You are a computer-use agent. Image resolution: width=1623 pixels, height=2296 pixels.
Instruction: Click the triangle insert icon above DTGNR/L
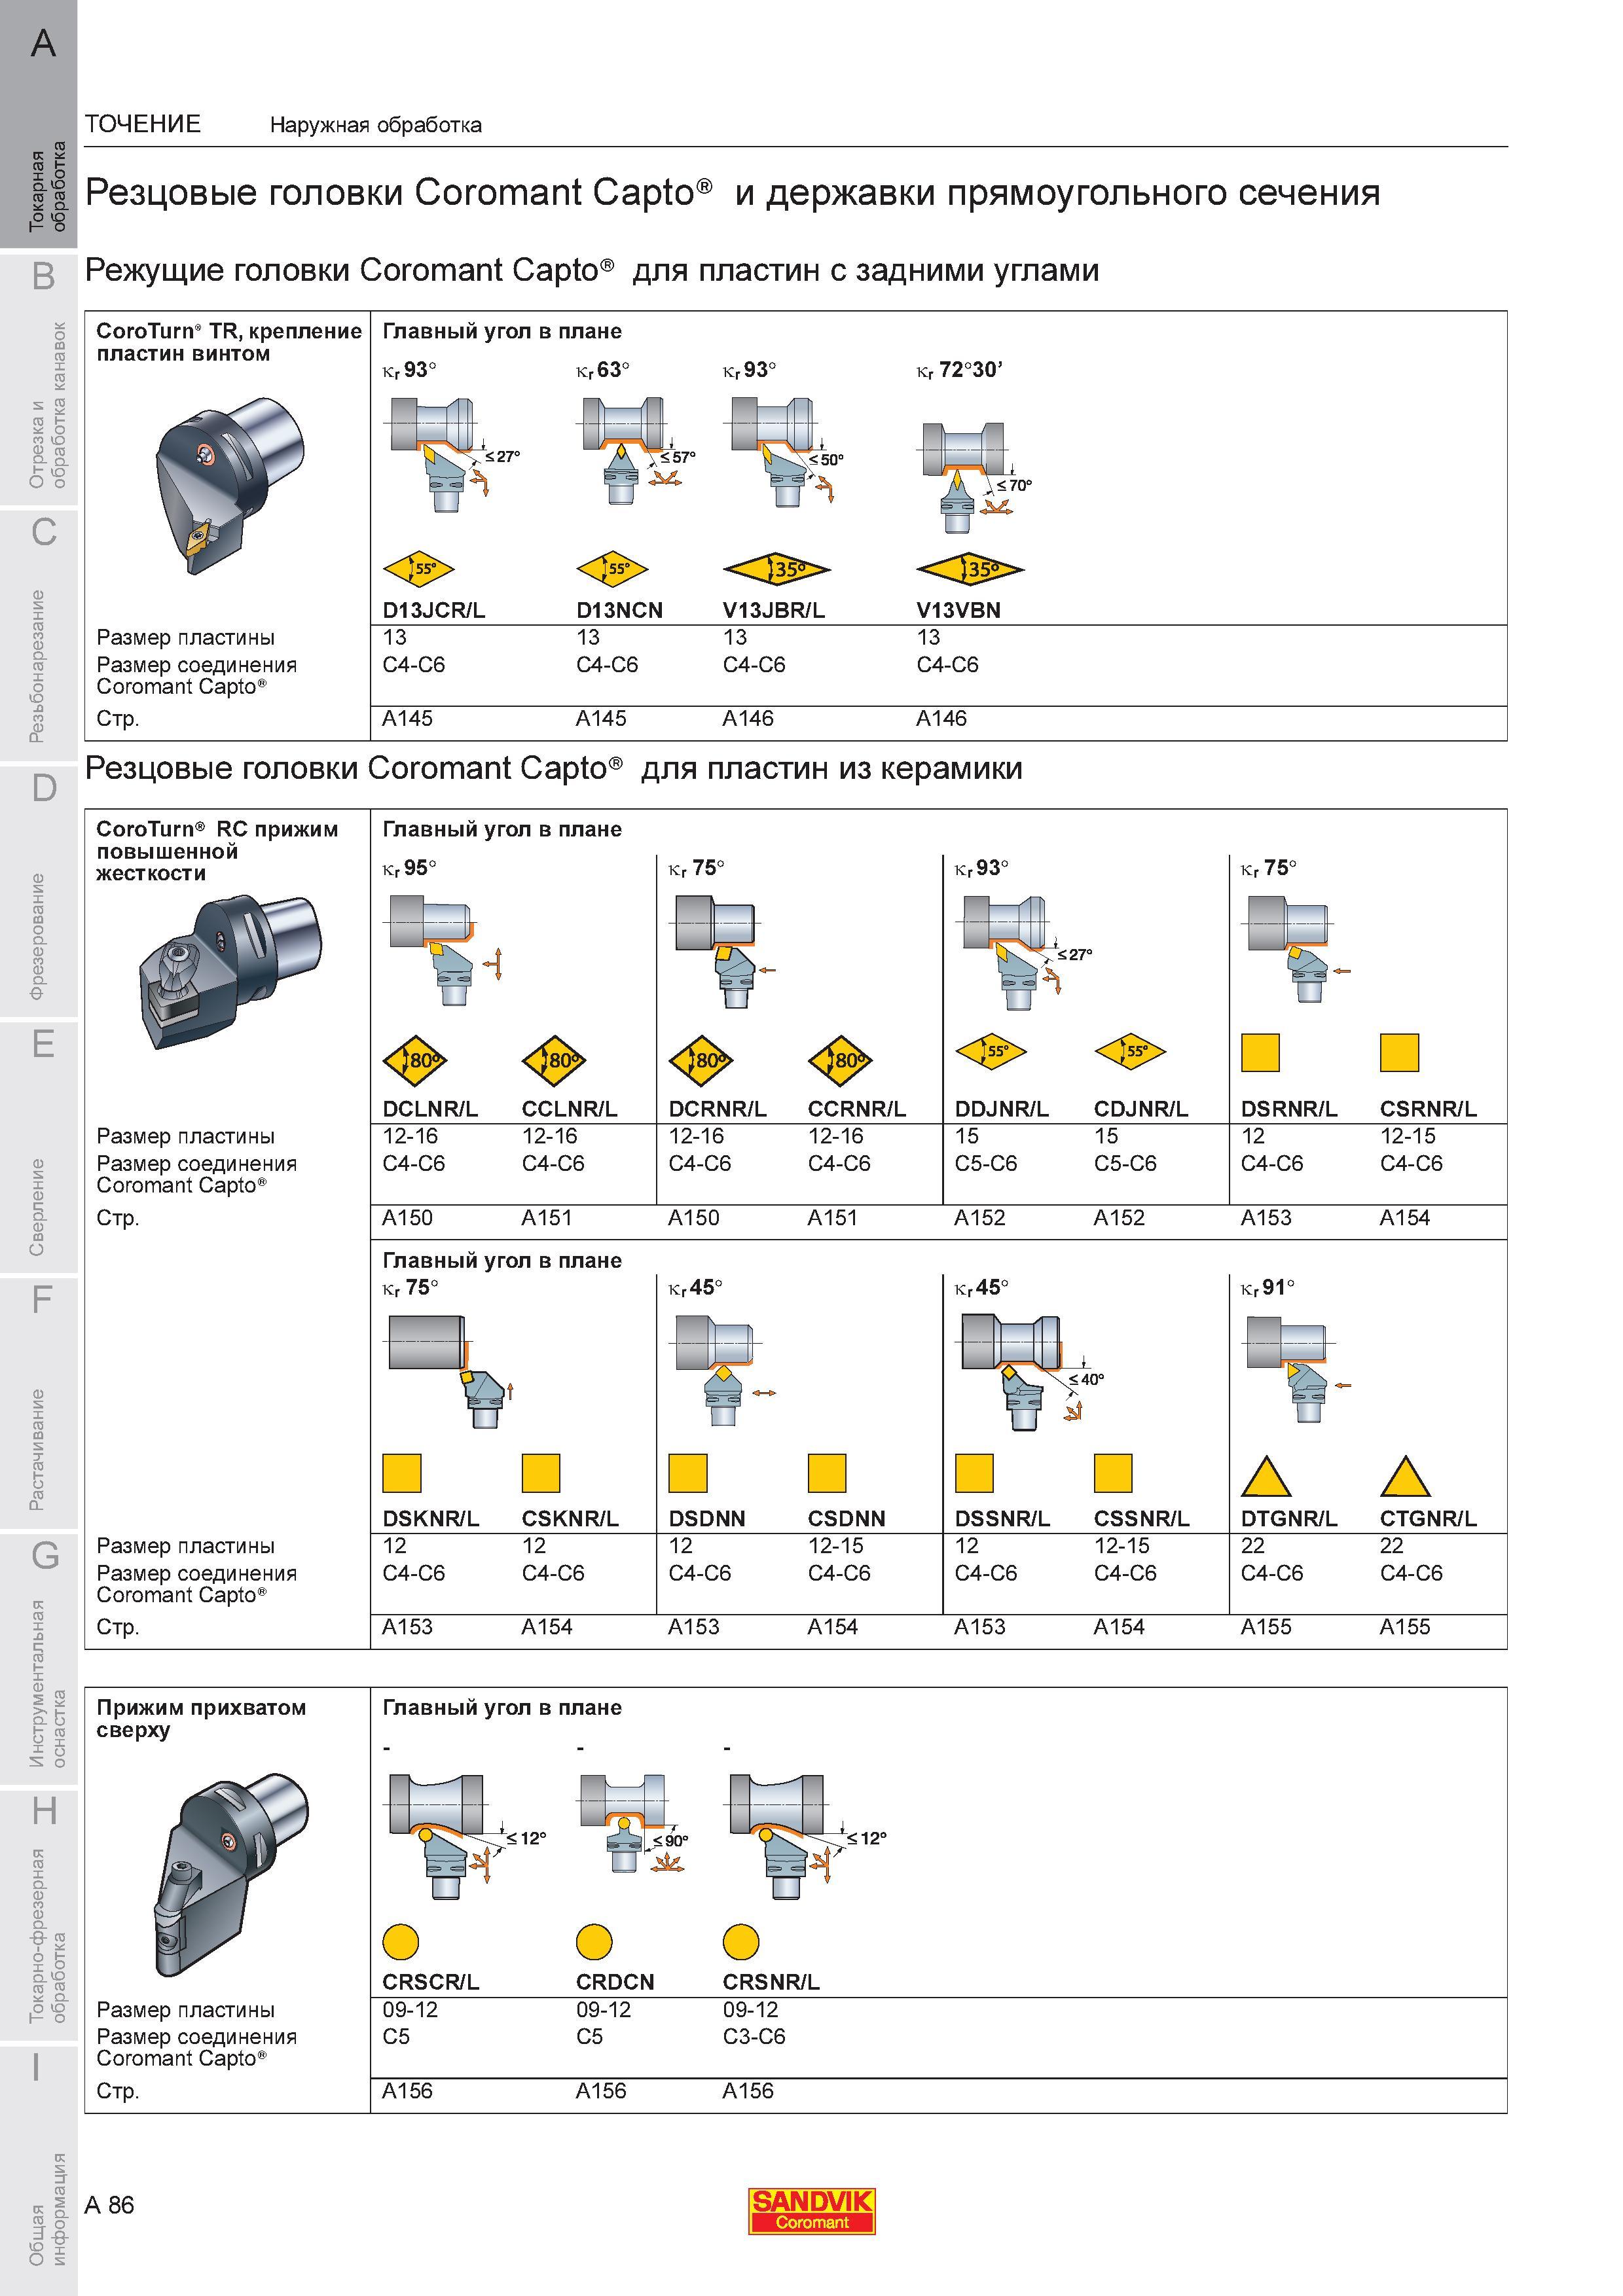tap(1266, 1475)
